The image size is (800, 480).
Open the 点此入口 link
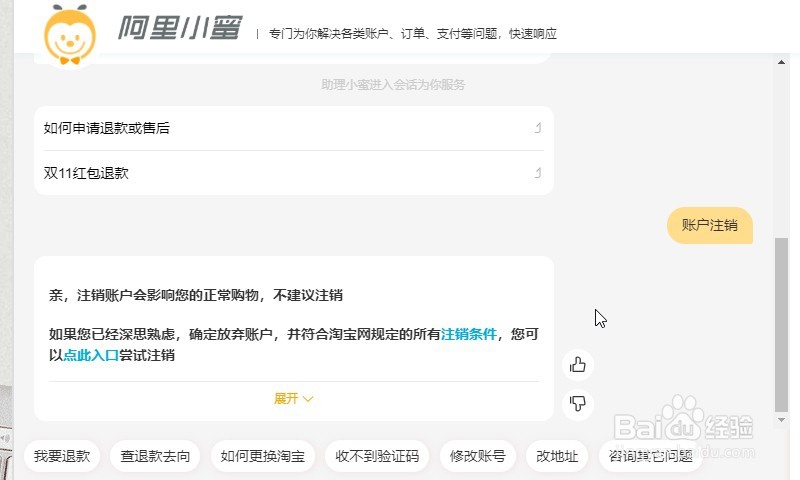pos(91,355)
